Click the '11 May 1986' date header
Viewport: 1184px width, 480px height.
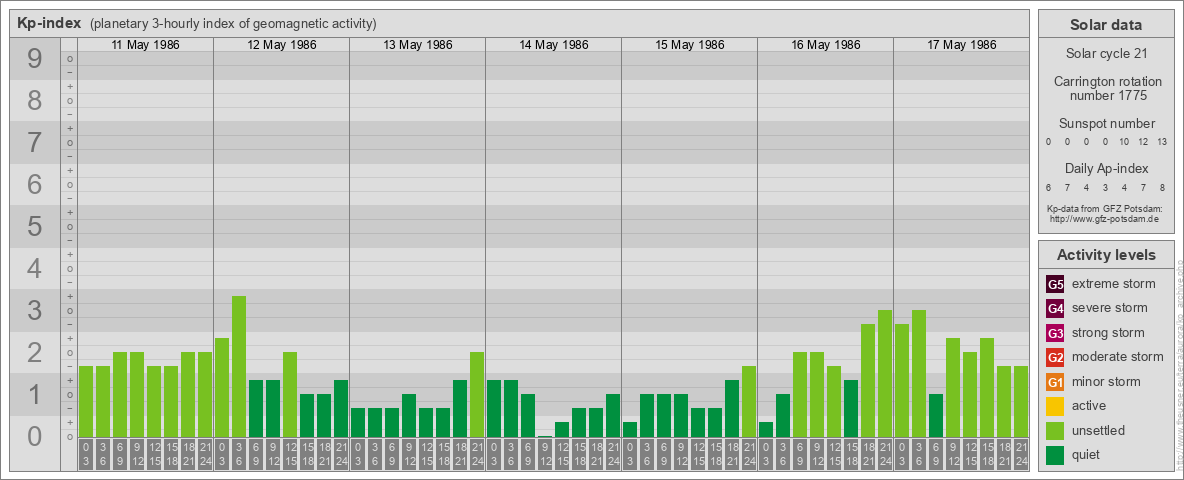(145, 45)
